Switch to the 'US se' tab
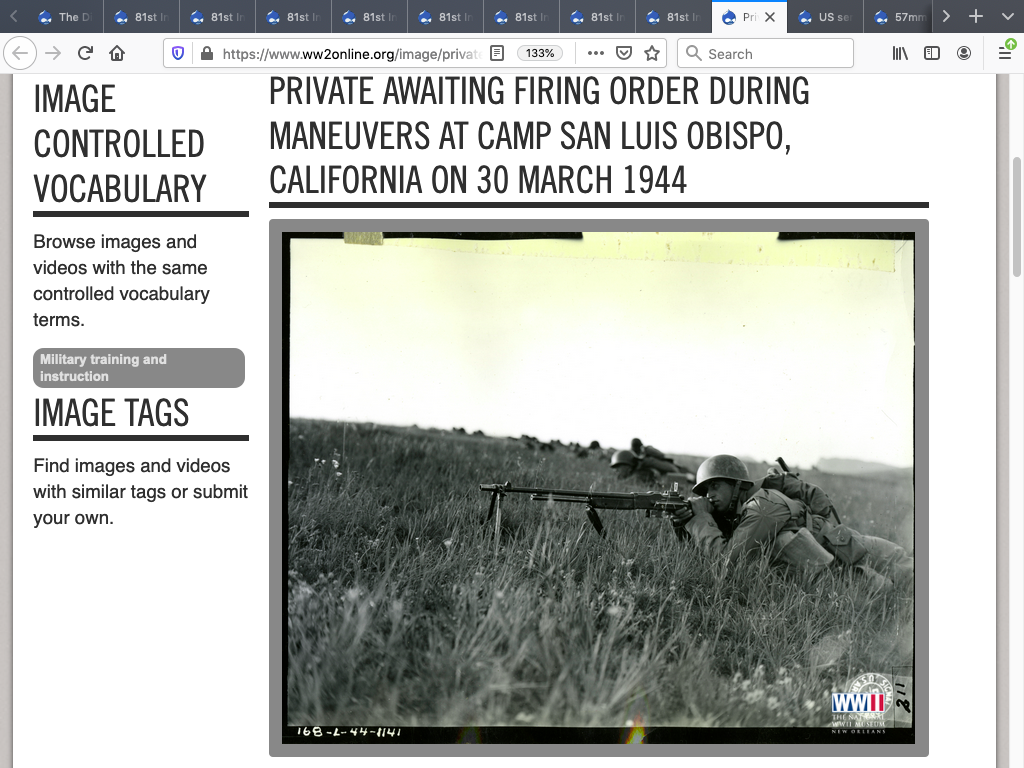 pos(825,17)
